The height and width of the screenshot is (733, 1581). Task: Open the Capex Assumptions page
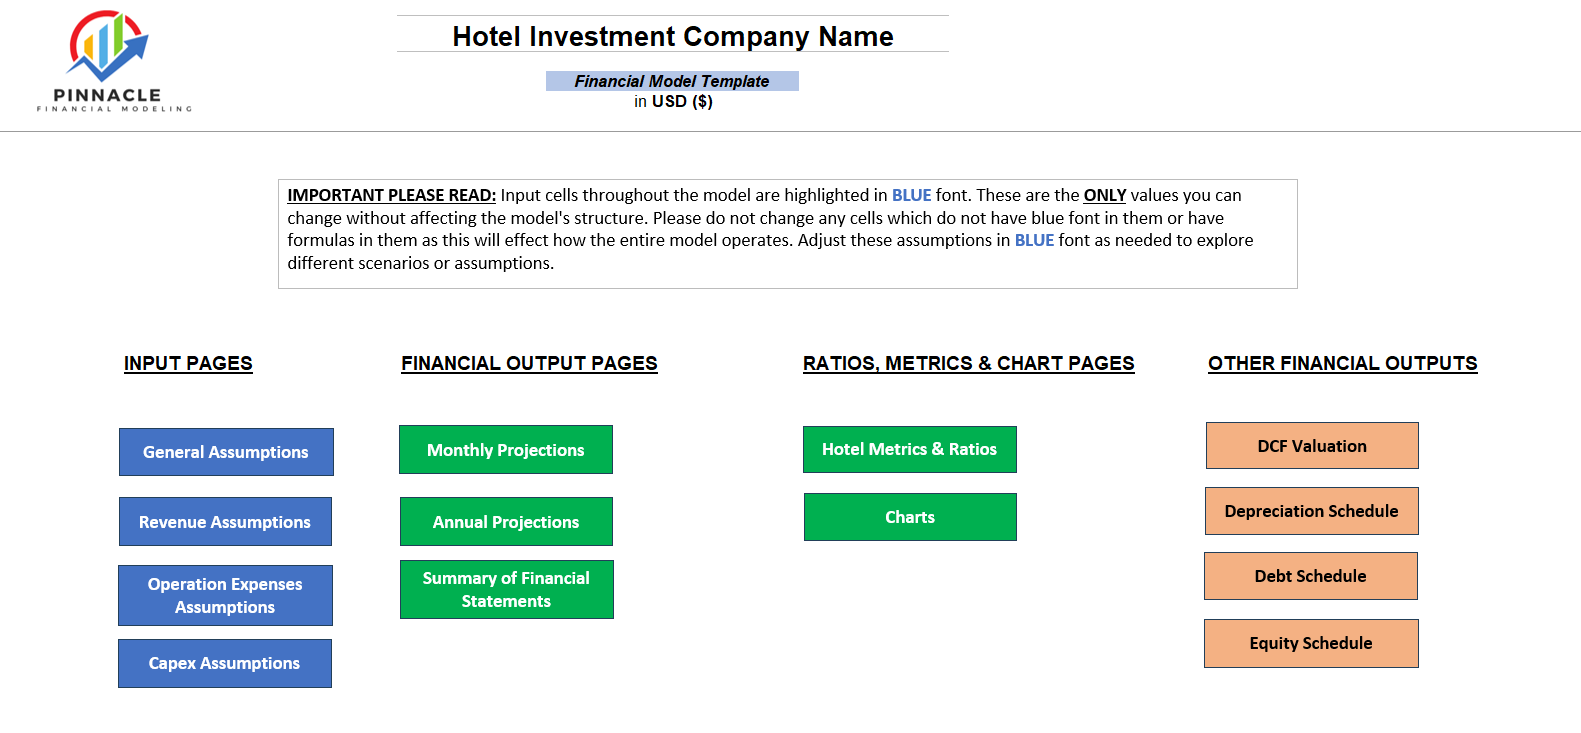[x=224, y=663]
